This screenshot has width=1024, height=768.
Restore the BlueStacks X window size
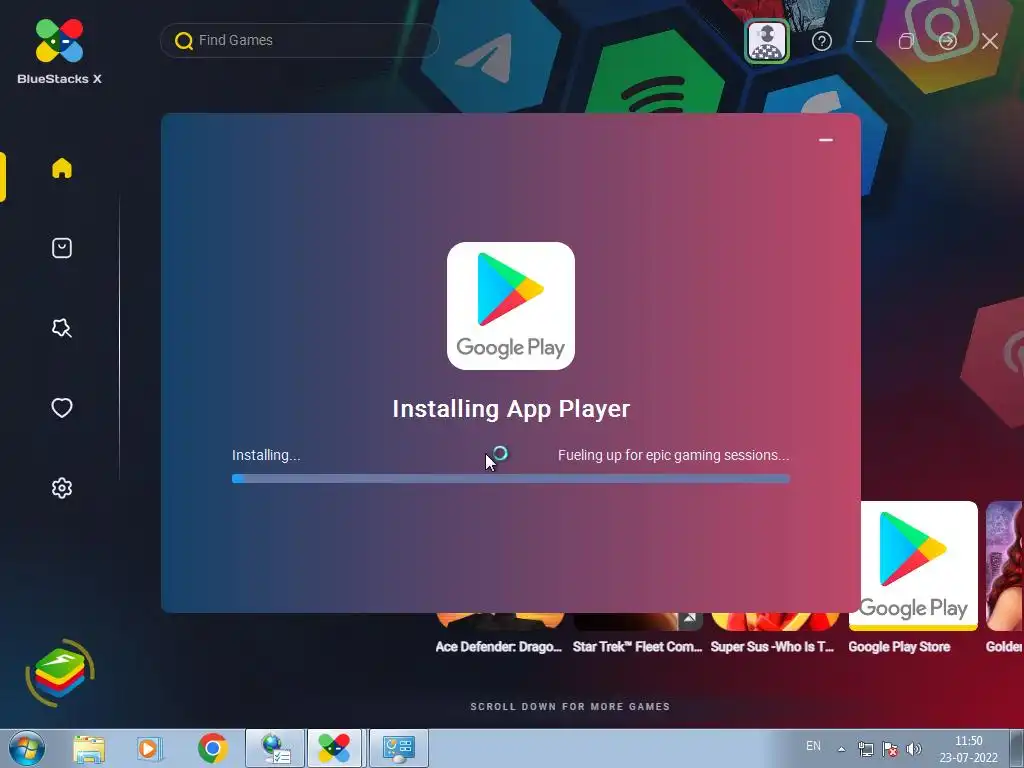[x=906, y=41]
